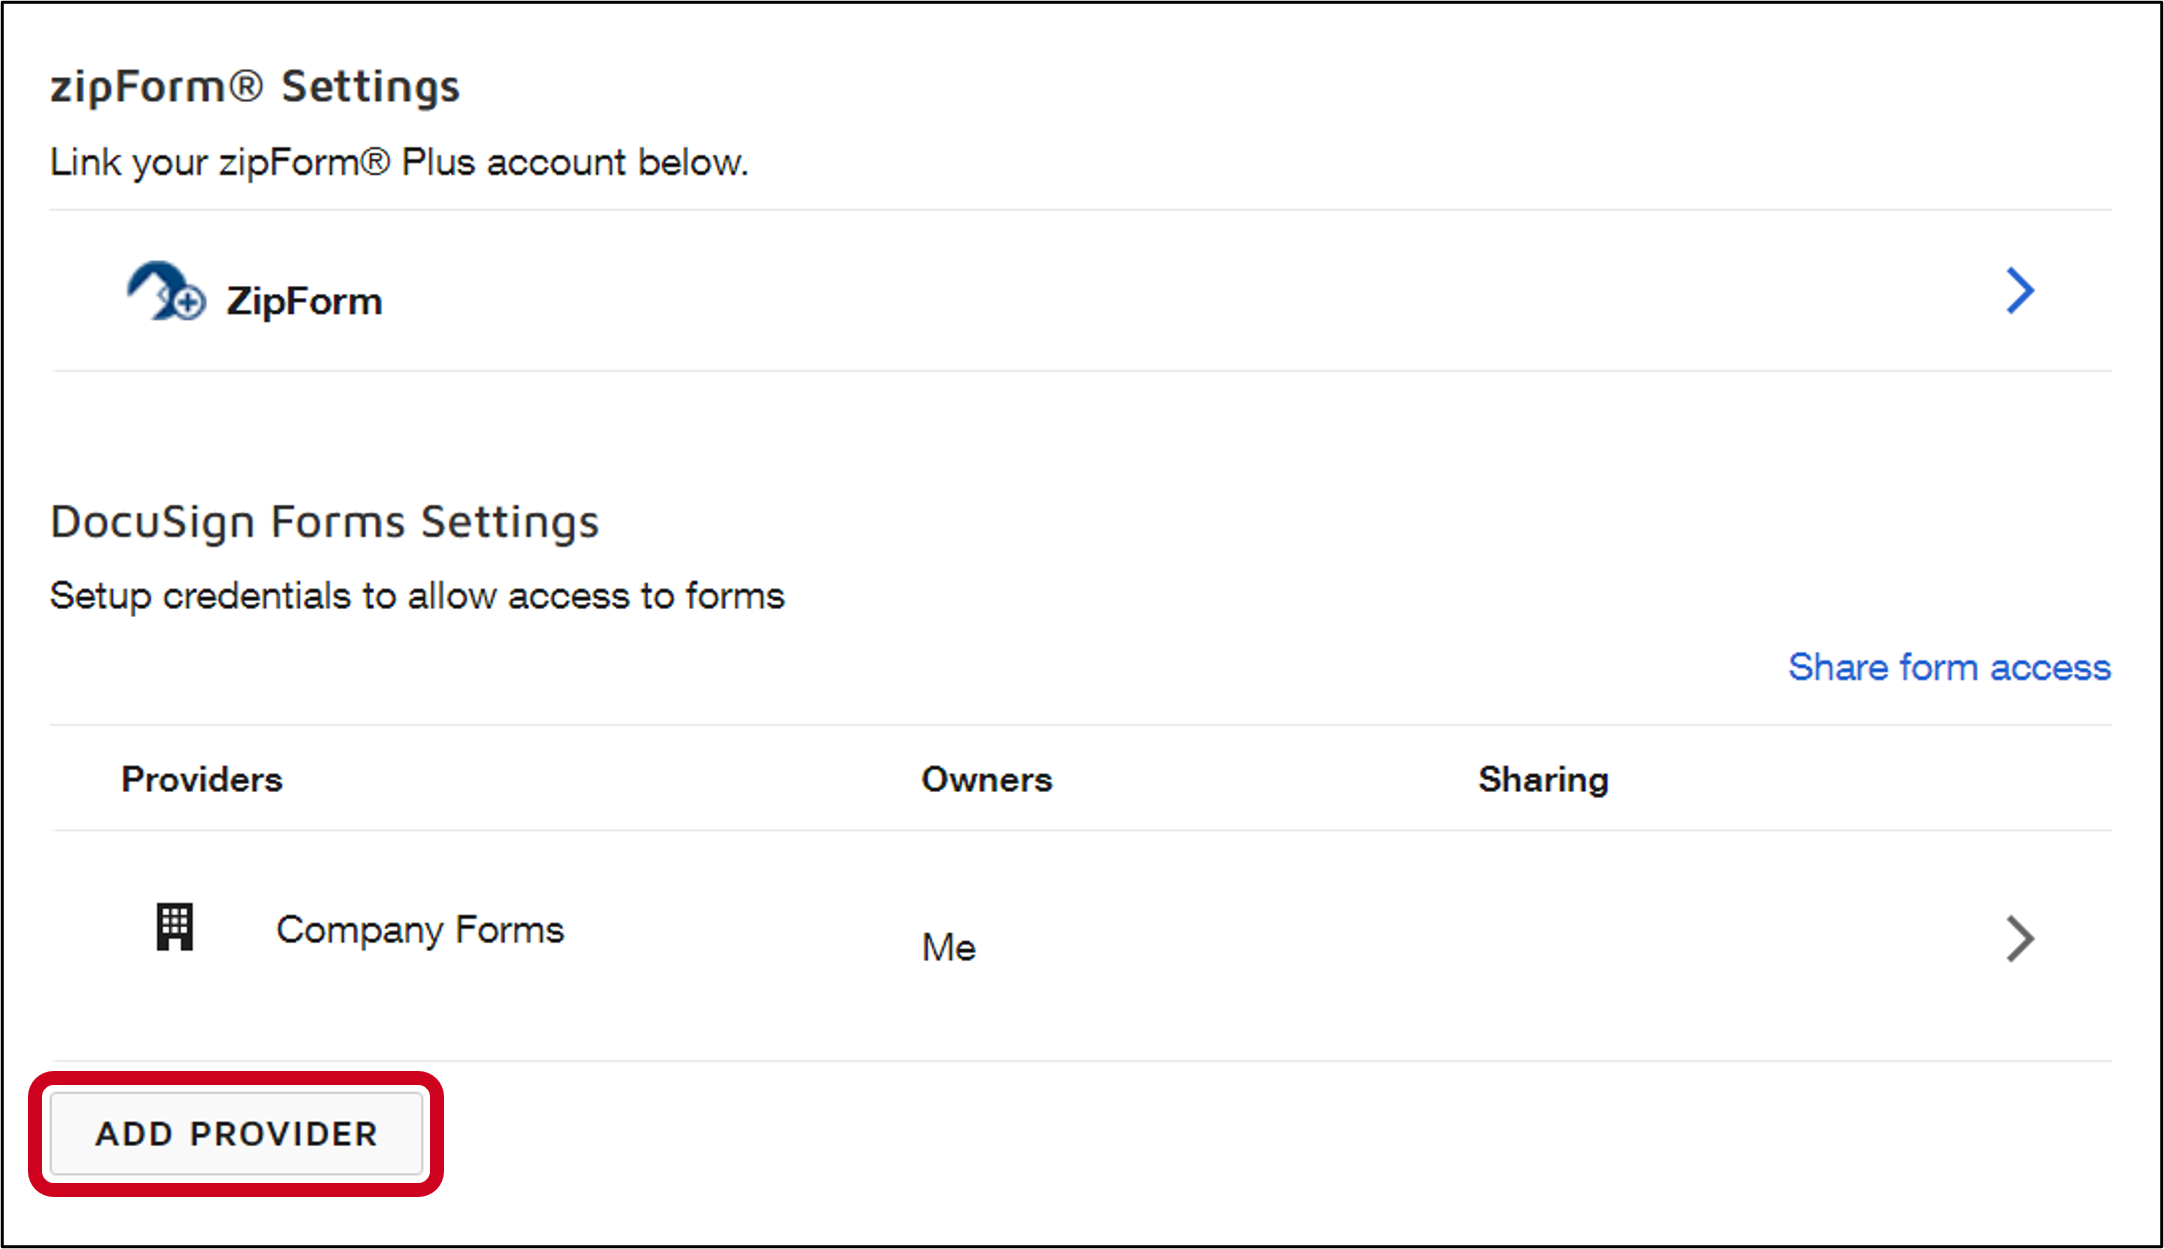Select the Company Forms provider name
The width and height of the screenshot is (2164, 1249).
point(420,930)
